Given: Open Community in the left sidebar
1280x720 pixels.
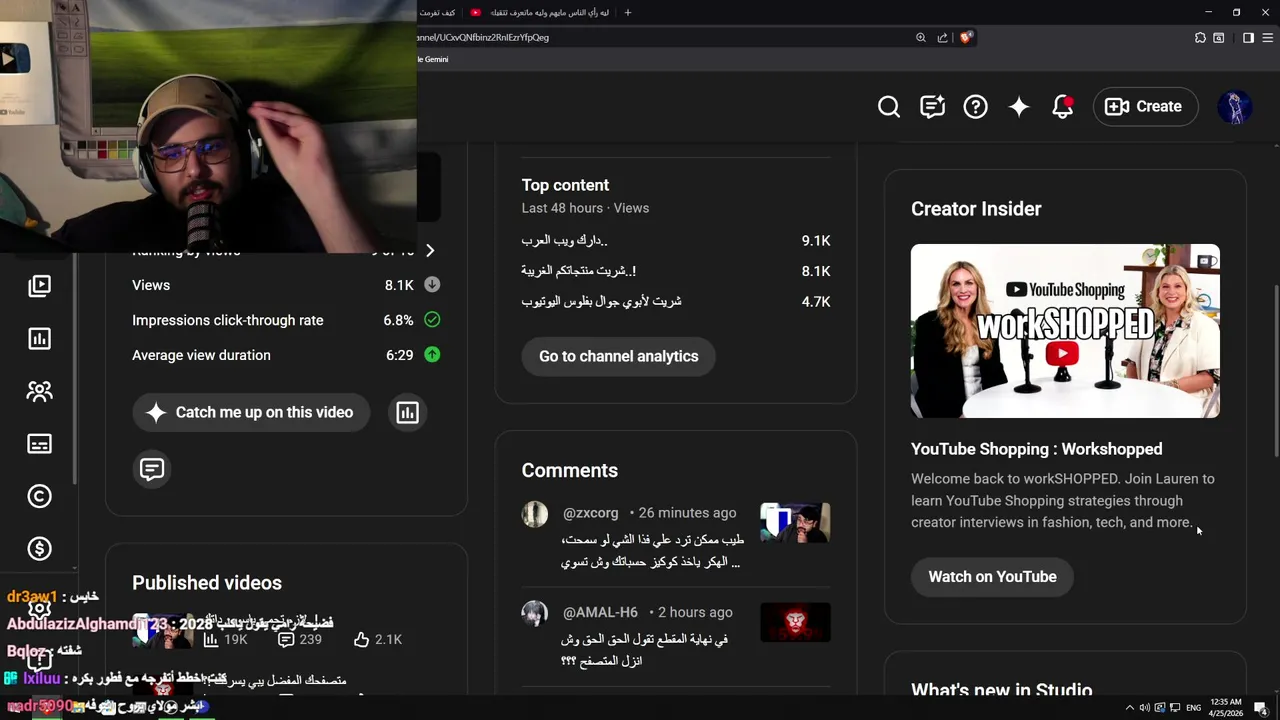Looking at the screenshot, I should pos(39,391).
